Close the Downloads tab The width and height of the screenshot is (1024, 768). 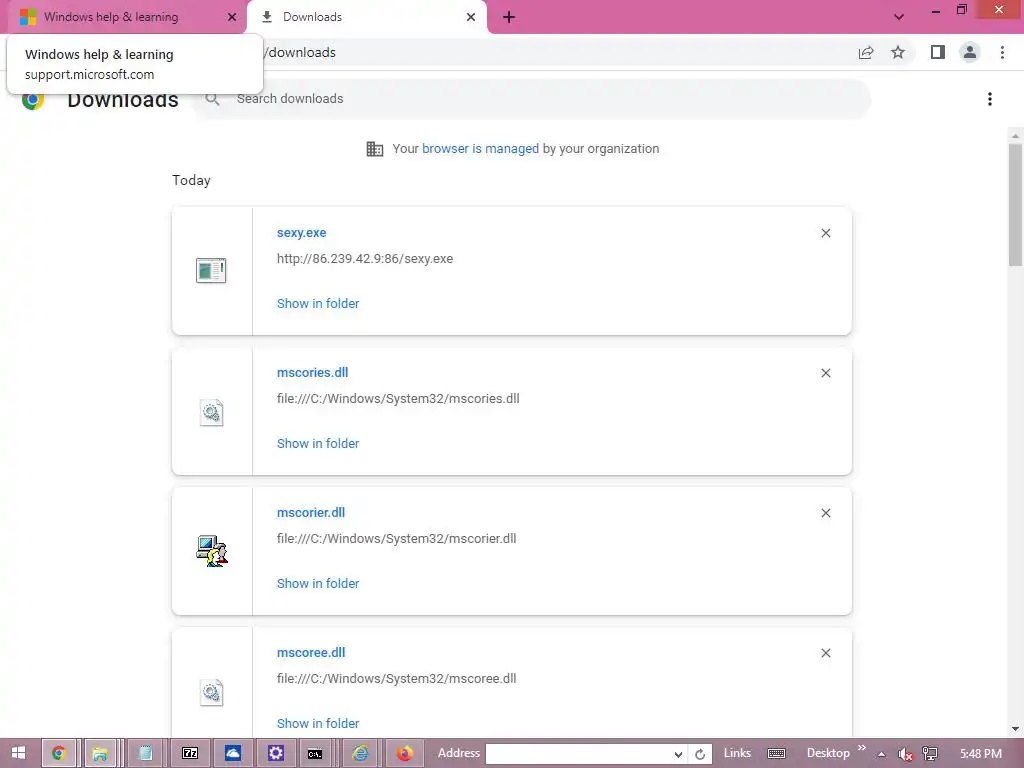[471, 17]
